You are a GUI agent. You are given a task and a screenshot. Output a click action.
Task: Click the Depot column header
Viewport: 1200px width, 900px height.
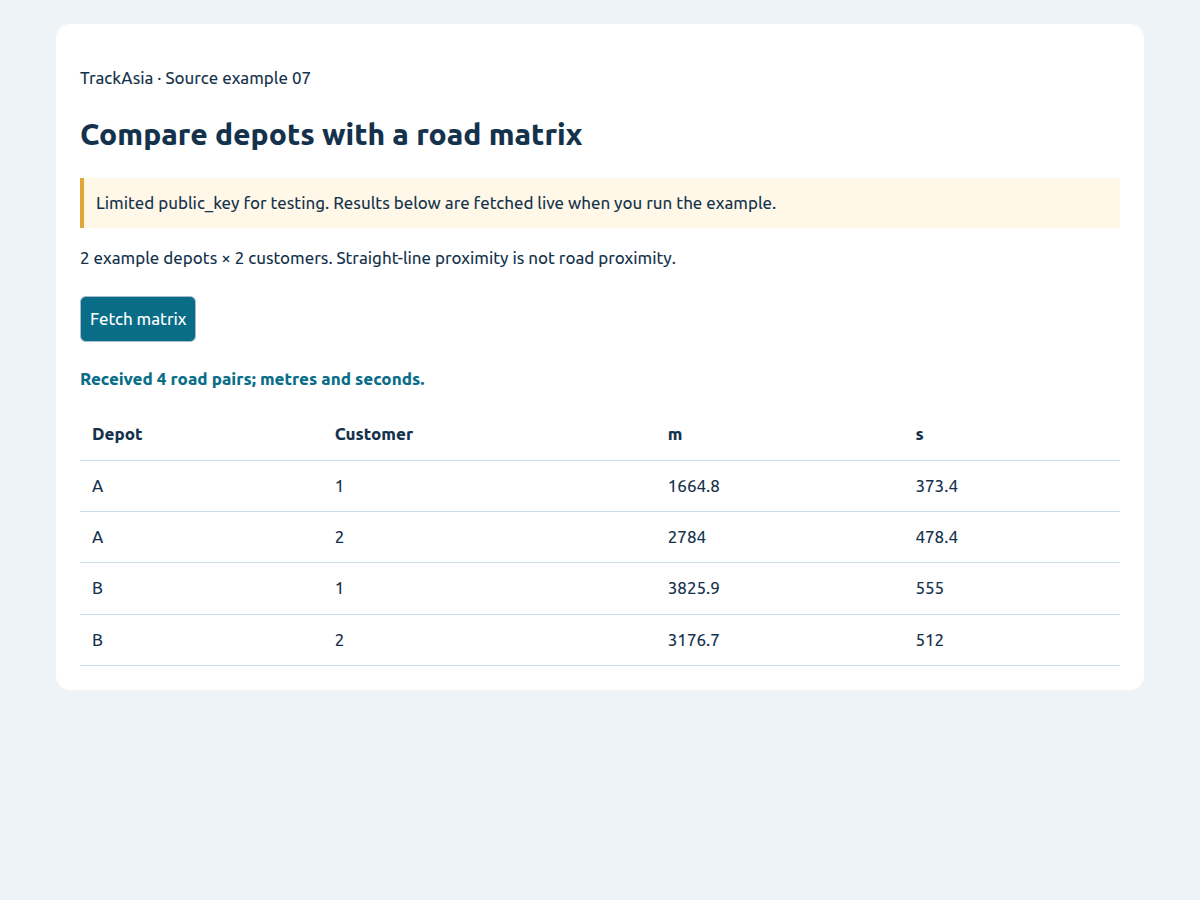click(201, 435)
